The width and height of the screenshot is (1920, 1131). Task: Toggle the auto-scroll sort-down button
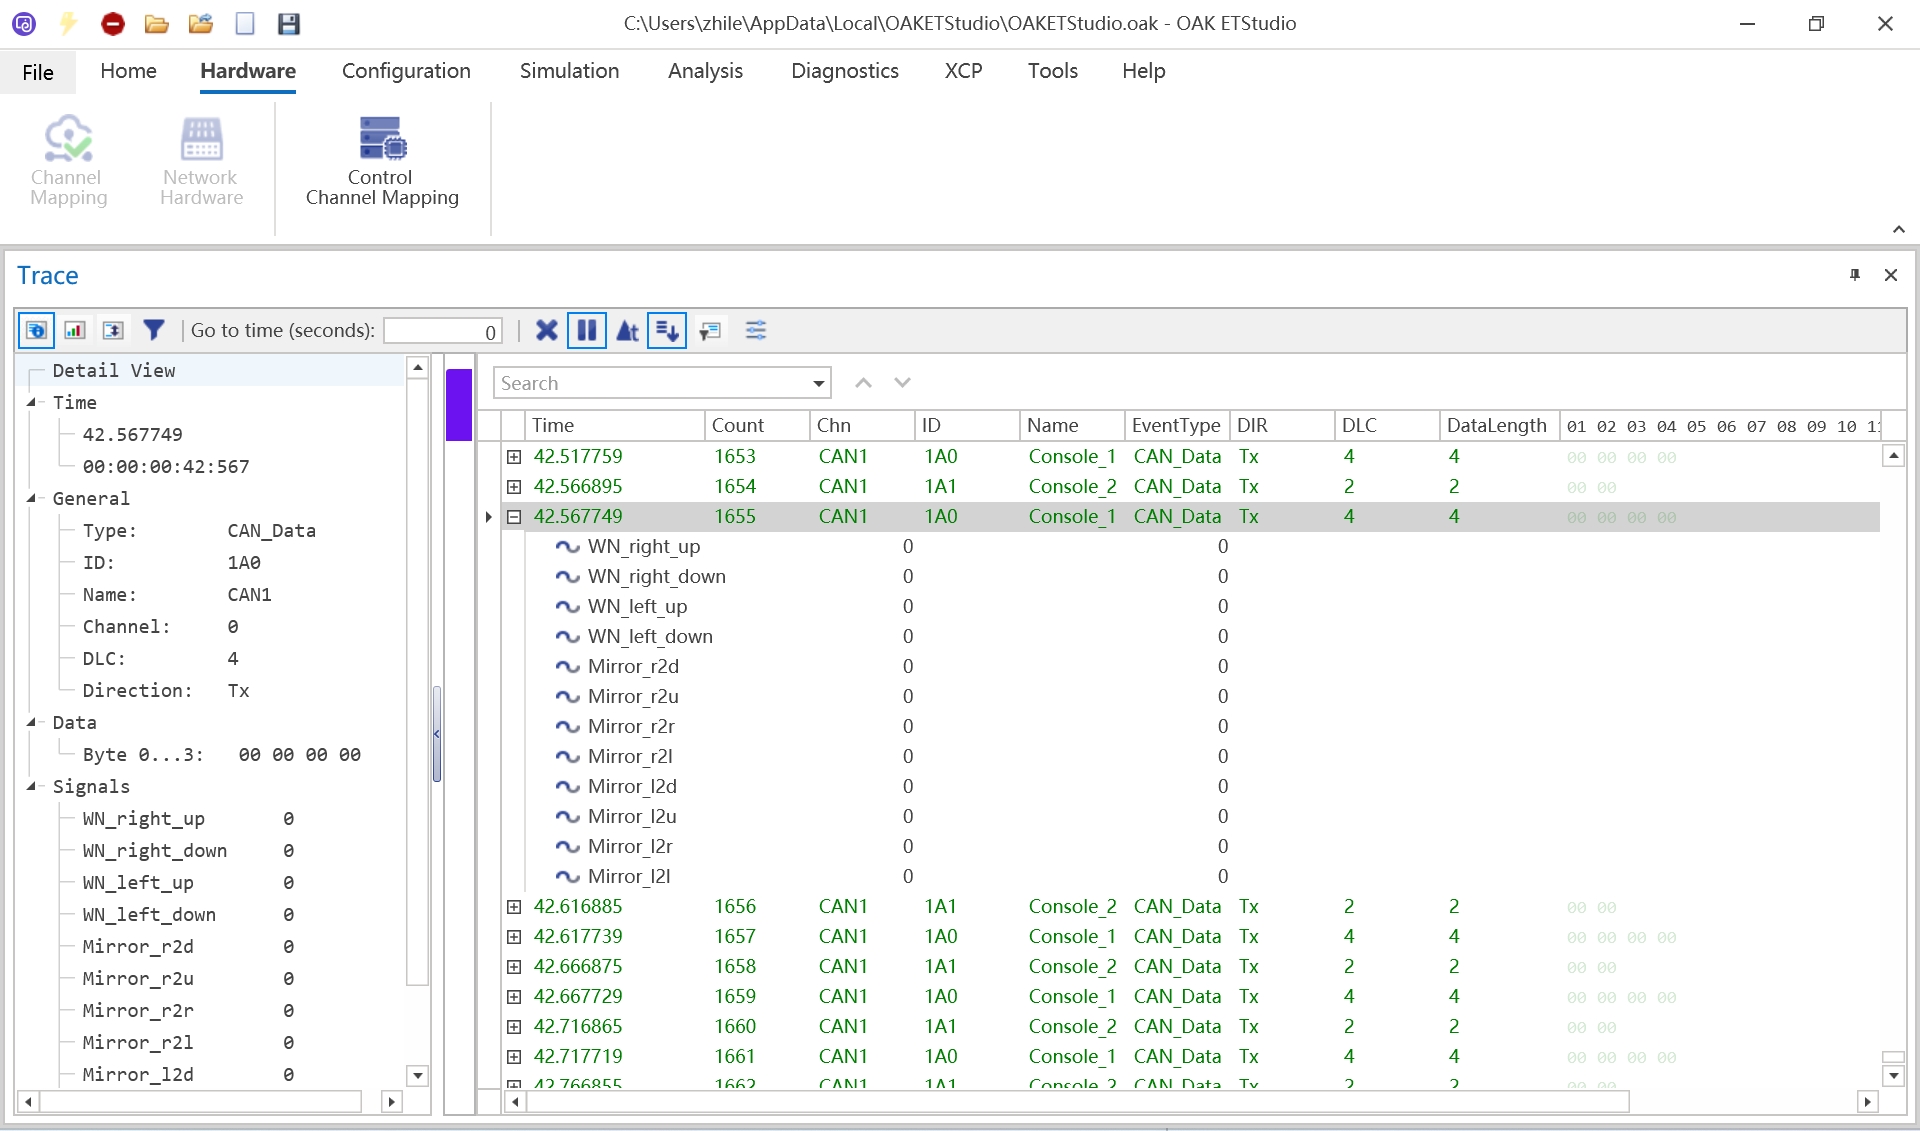pos(667,330)
